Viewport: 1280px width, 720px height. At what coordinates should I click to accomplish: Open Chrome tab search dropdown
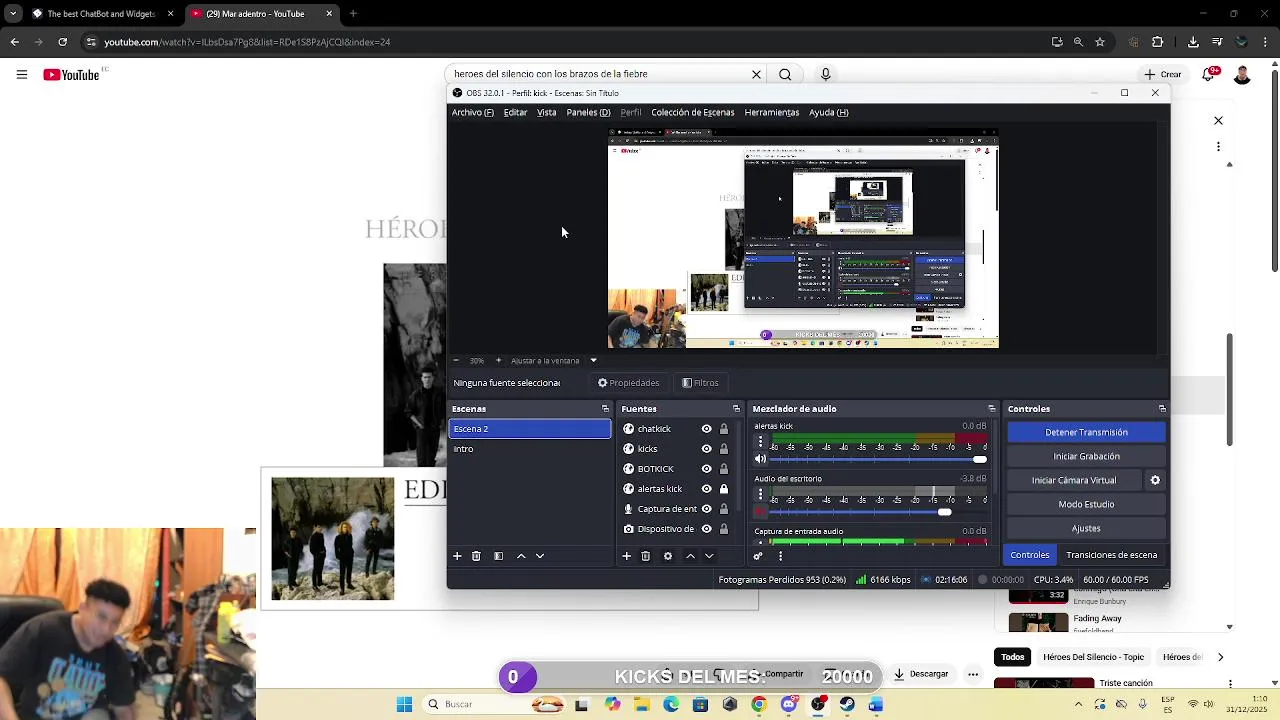pyautogui.click(x=13, y=14)
